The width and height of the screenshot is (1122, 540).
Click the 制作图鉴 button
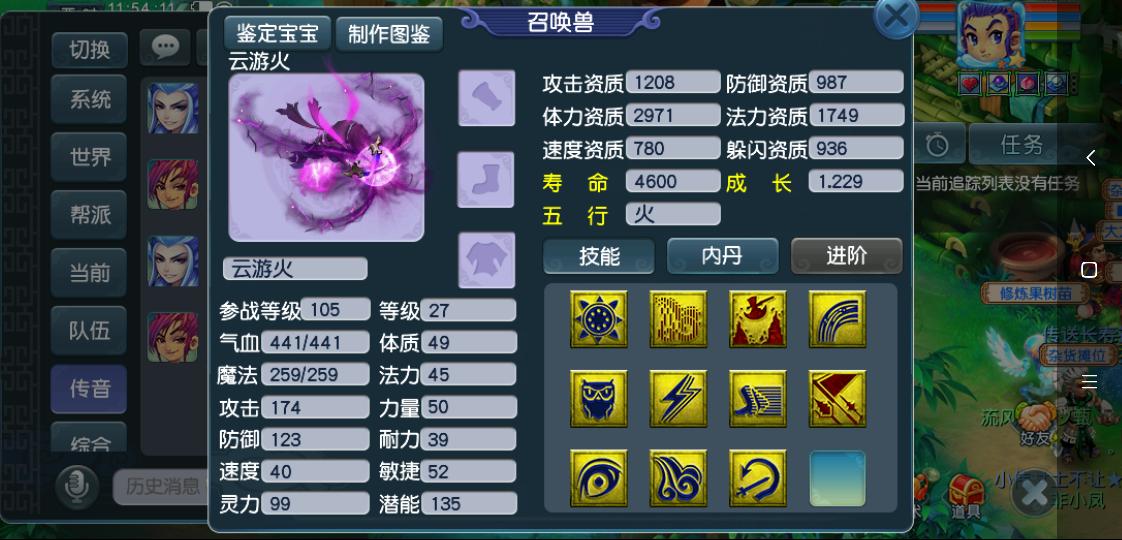coord(389,34)
